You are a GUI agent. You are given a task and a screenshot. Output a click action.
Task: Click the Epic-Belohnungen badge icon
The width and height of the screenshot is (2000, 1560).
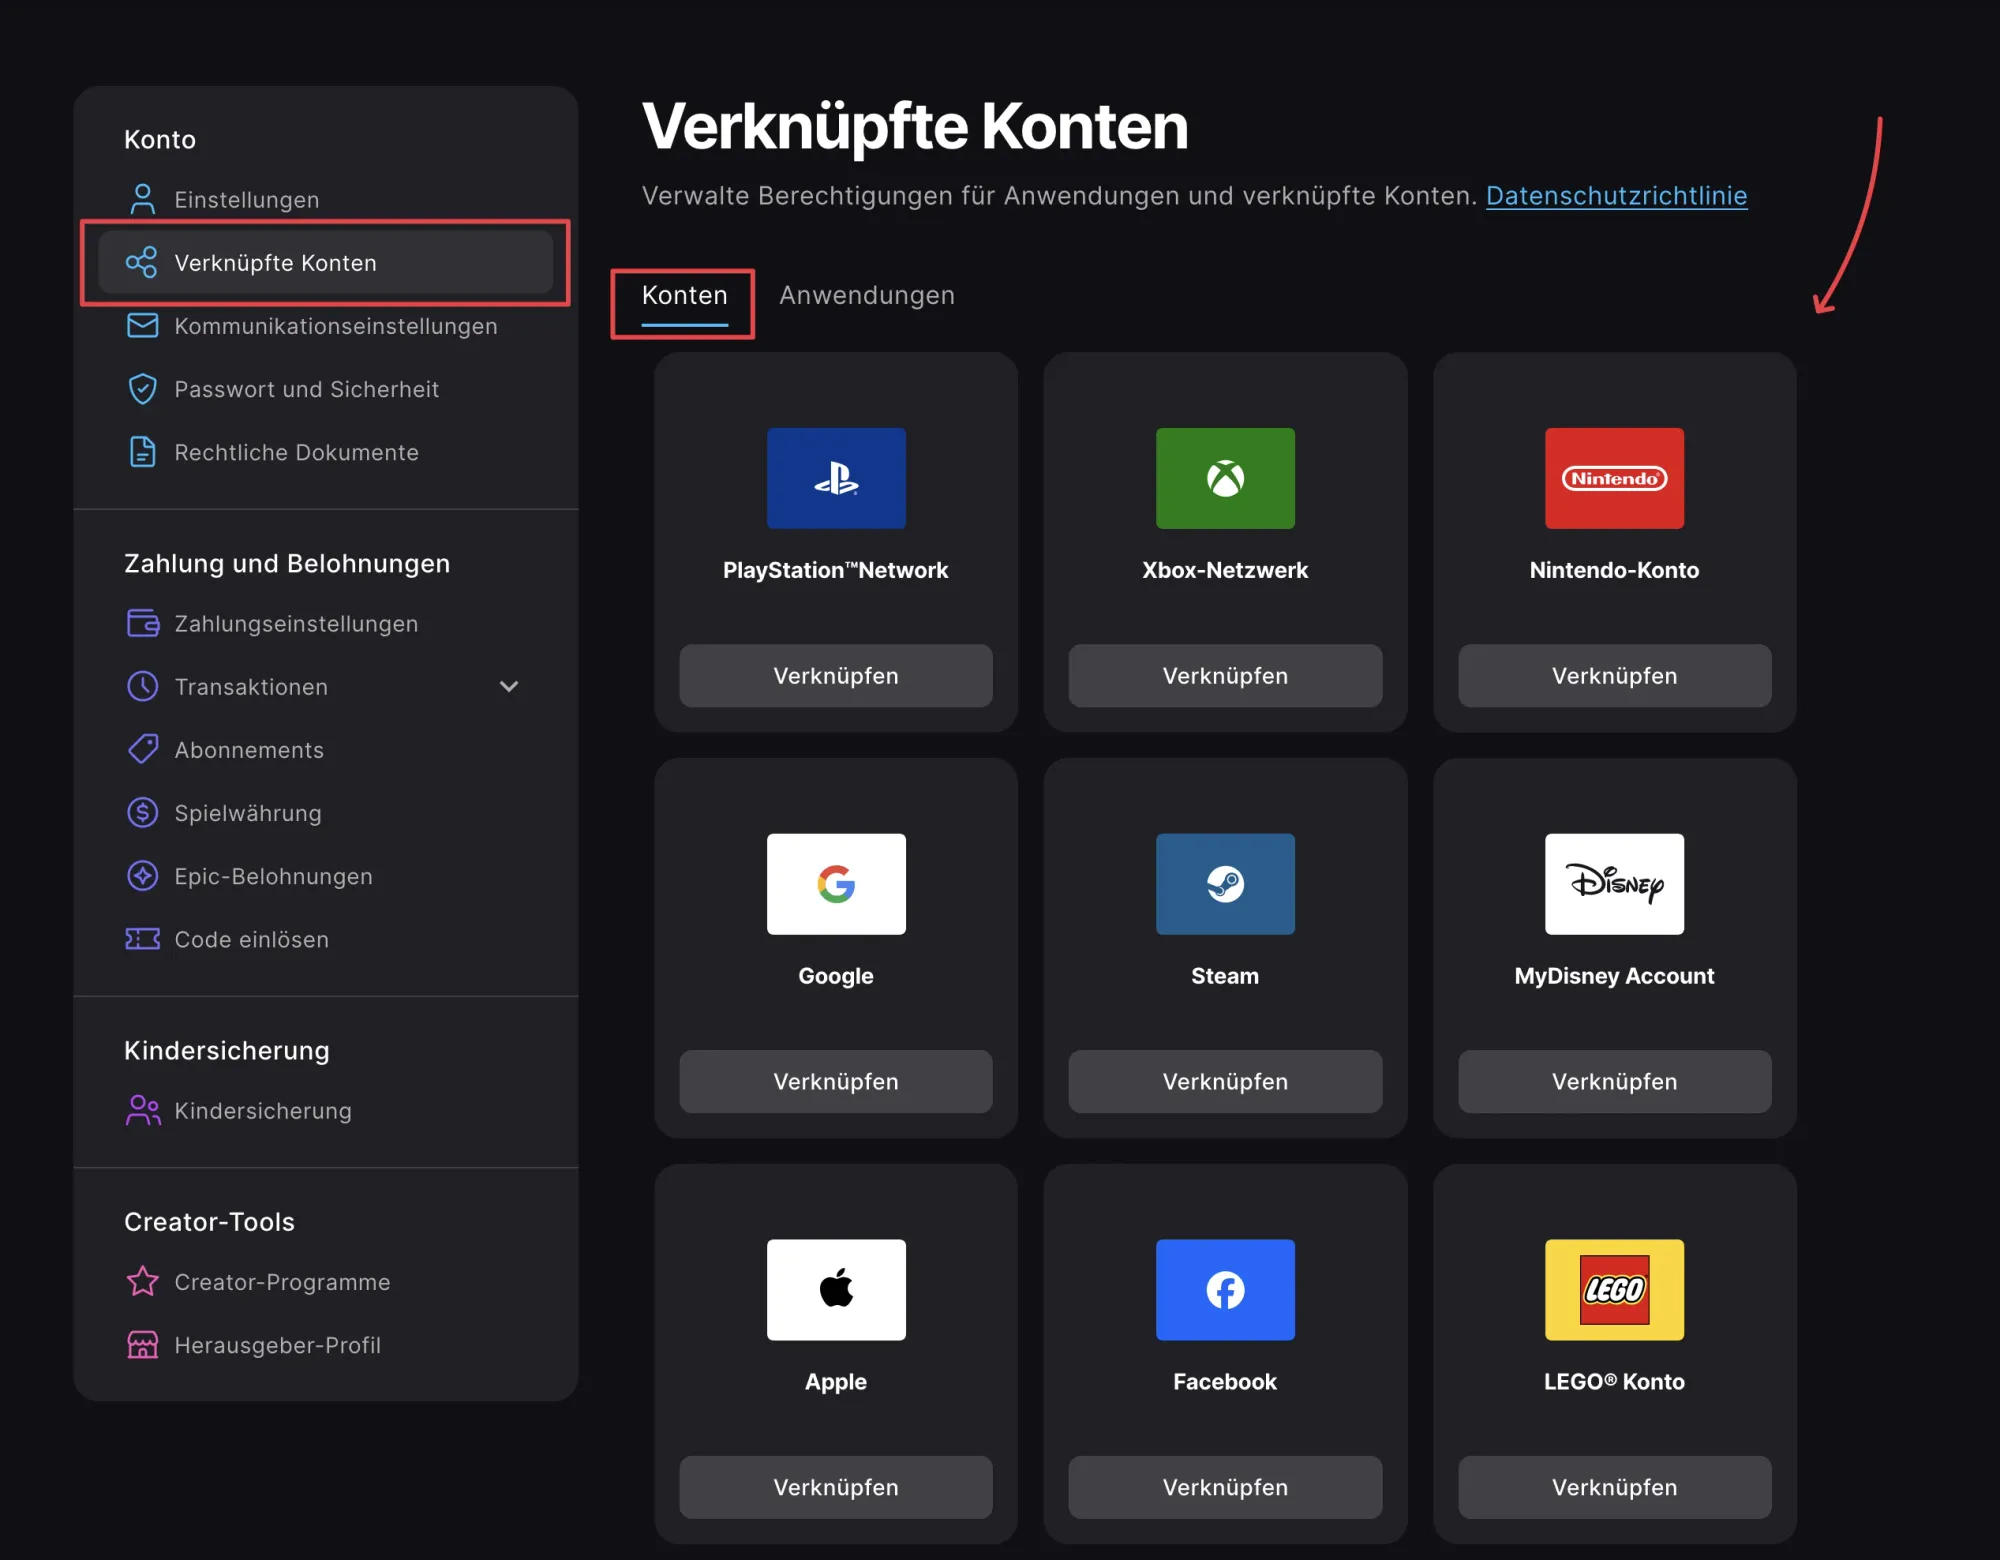point(143,875)
